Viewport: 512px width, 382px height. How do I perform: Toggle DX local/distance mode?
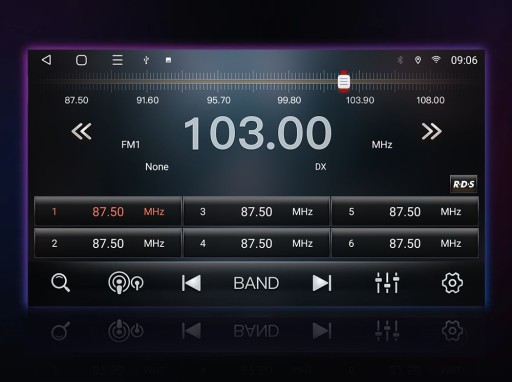pyautogui.click(x=321, y=167)
